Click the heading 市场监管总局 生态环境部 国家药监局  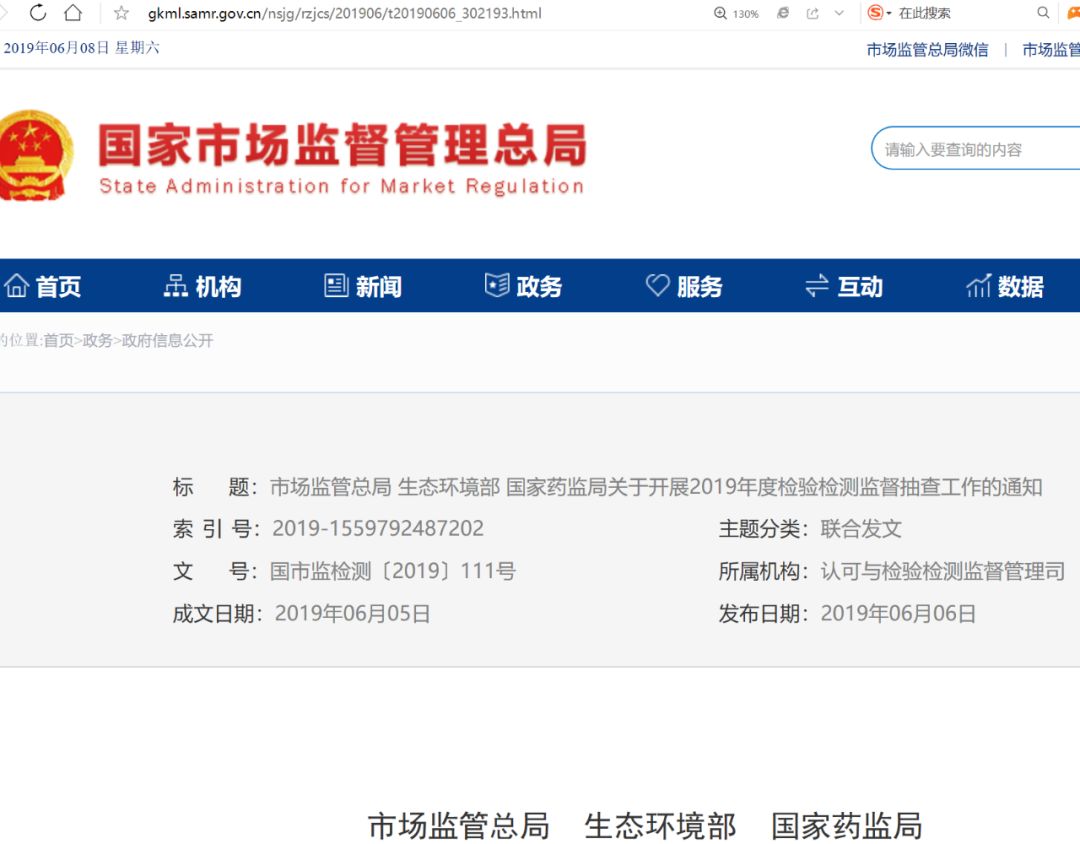[x=645, y=825]
